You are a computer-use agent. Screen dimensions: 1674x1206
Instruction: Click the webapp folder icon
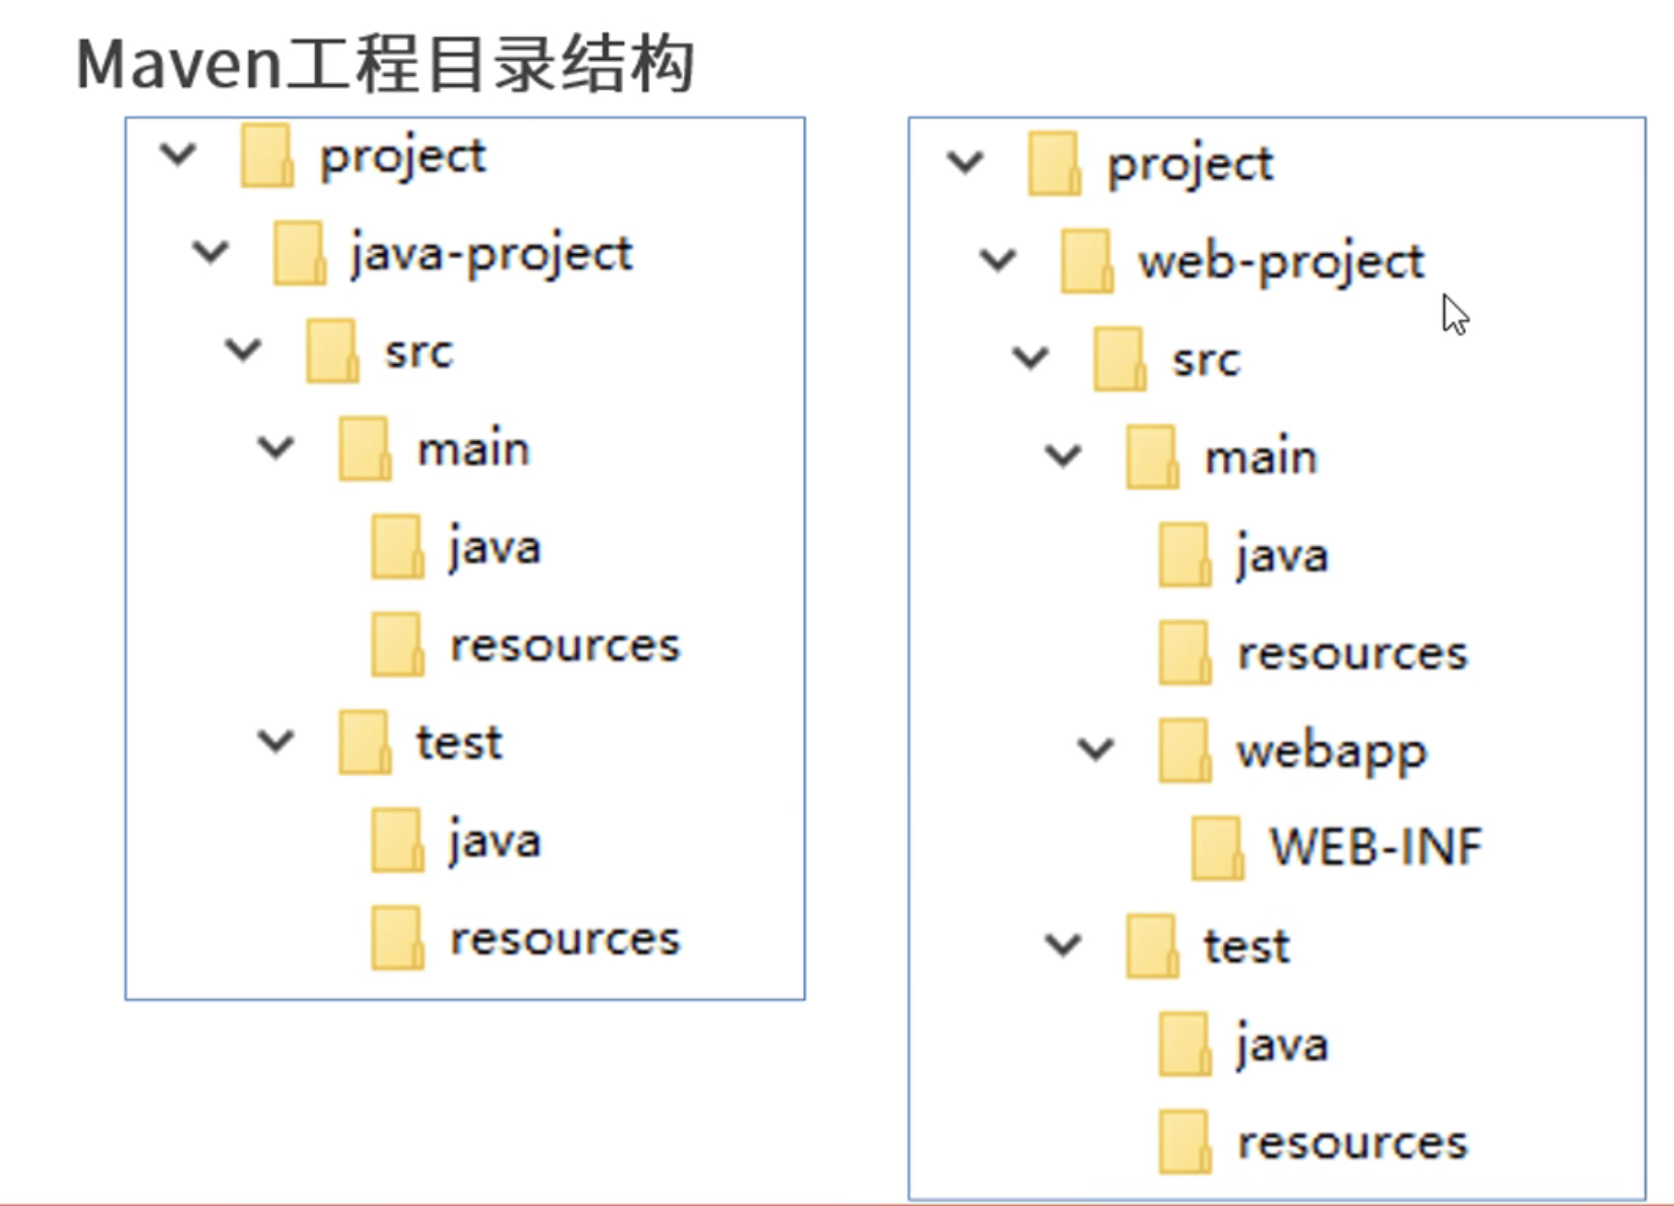(x=1185, y=751)
